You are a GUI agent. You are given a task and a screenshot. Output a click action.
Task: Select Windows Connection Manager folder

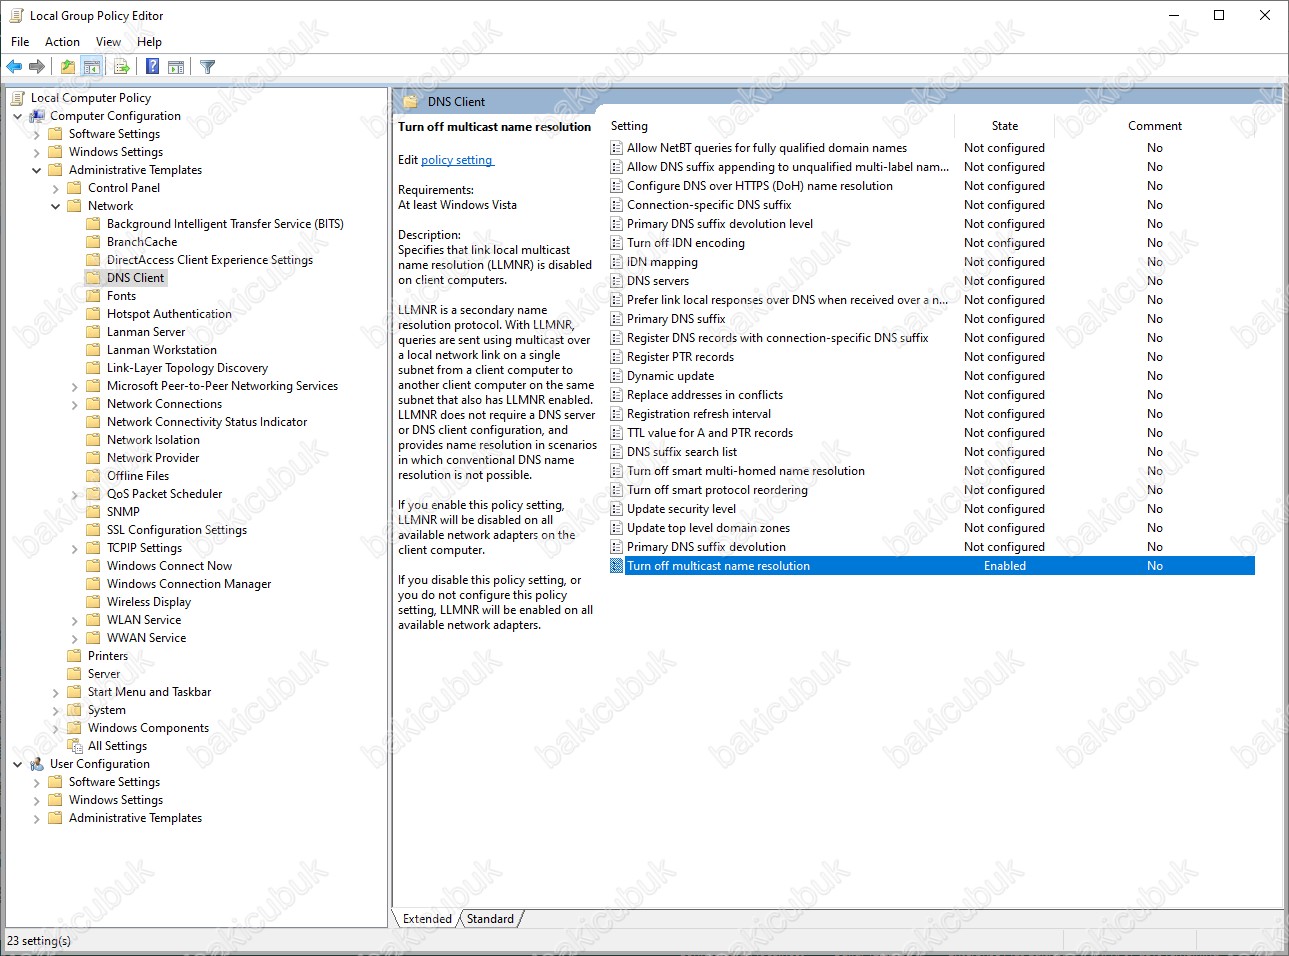point(189,584)
